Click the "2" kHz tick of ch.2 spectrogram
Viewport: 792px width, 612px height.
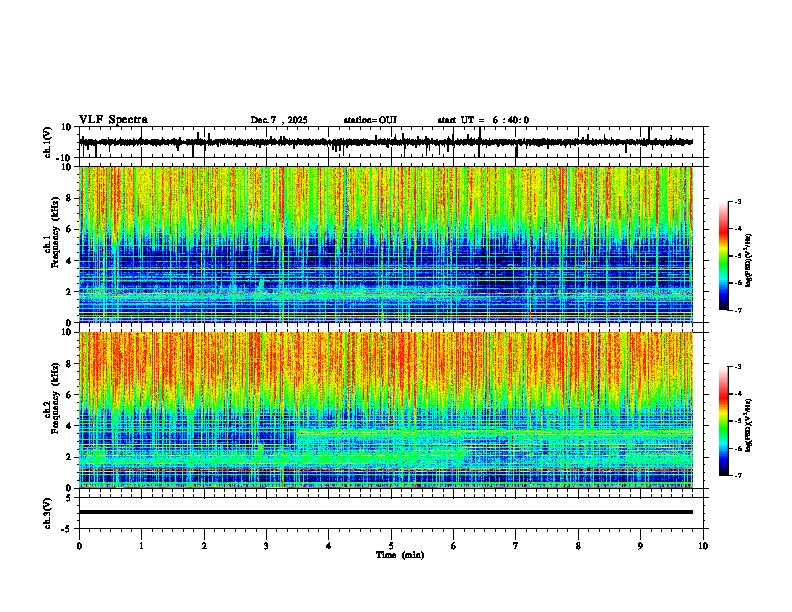click(x=69, y=457)
